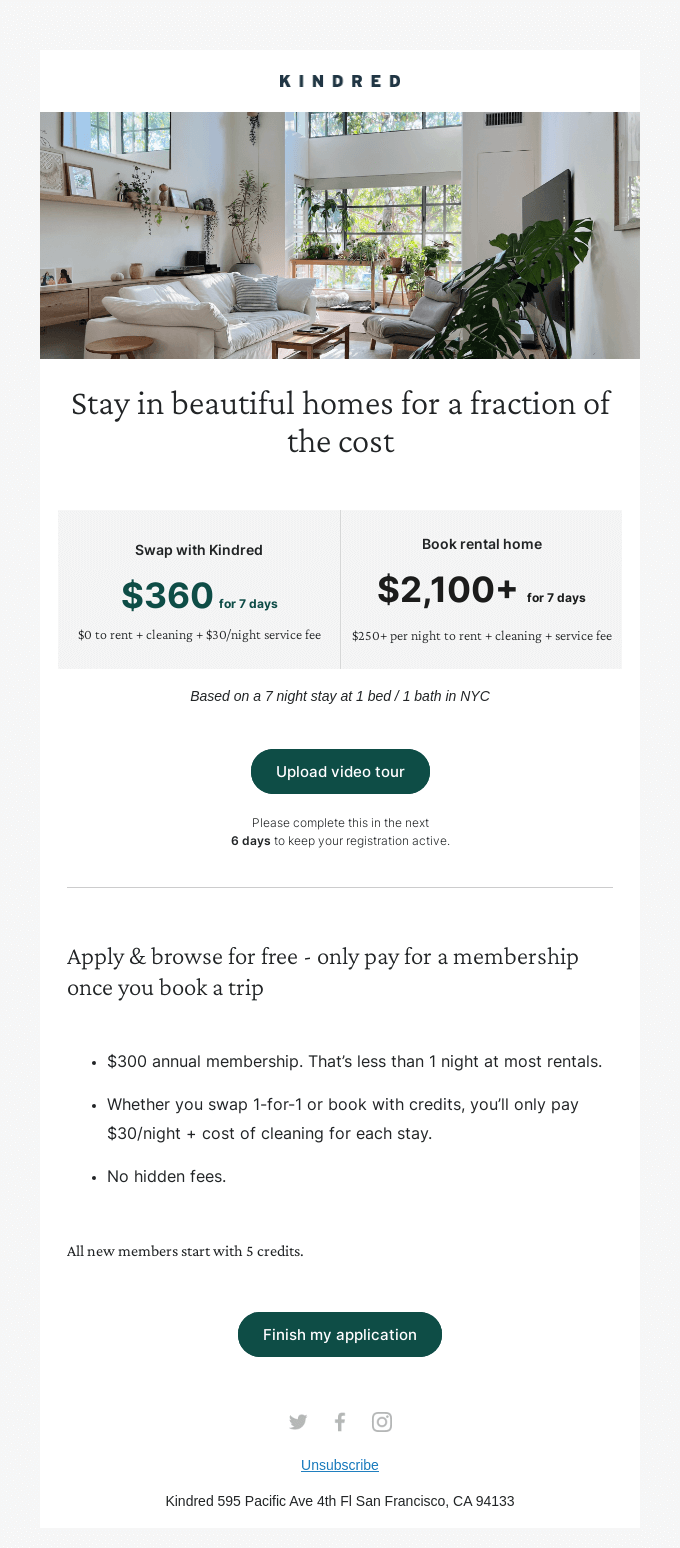This screenshot has width=680, height=1548.
Task: Click the 6 days deadline reminder text
Action: [340, 832]
